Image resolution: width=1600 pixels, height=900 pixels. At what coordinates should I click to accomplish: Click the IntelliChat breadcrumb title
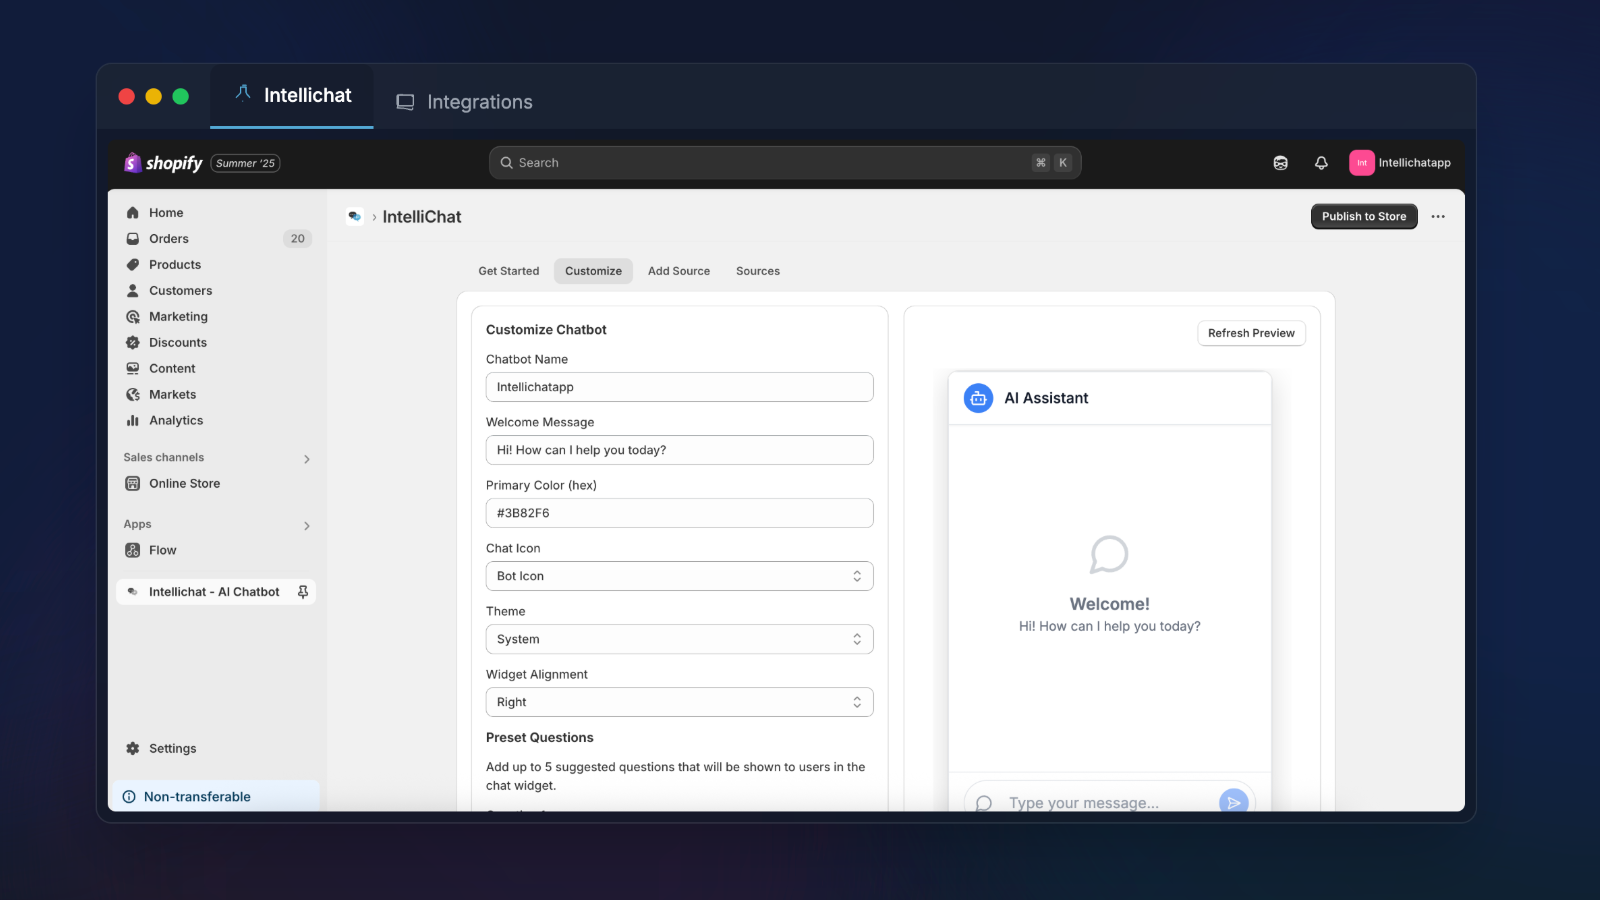click(422, 217)
